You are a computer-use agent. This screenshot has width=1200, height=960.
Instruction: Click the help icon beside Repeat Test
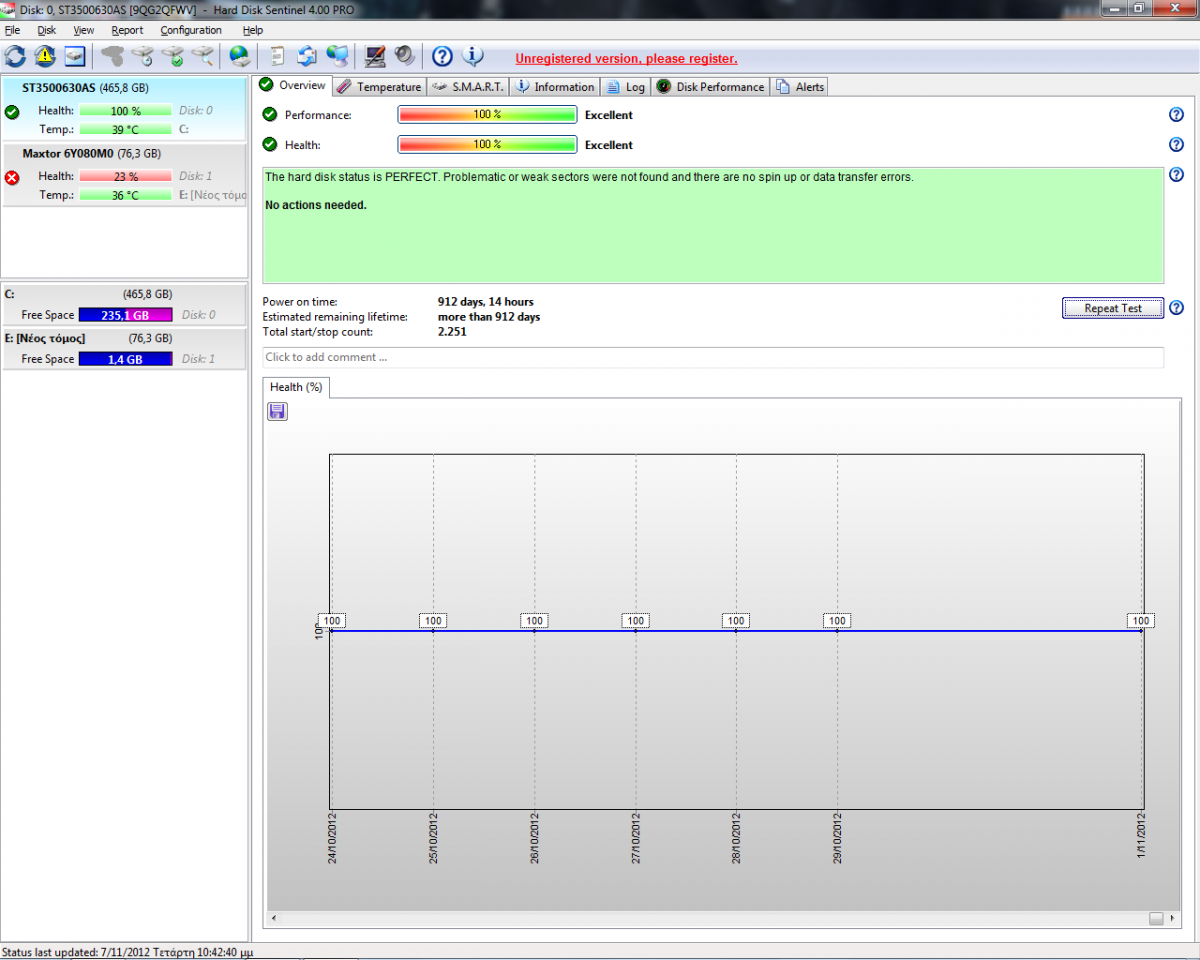(x=1176, y=307)
